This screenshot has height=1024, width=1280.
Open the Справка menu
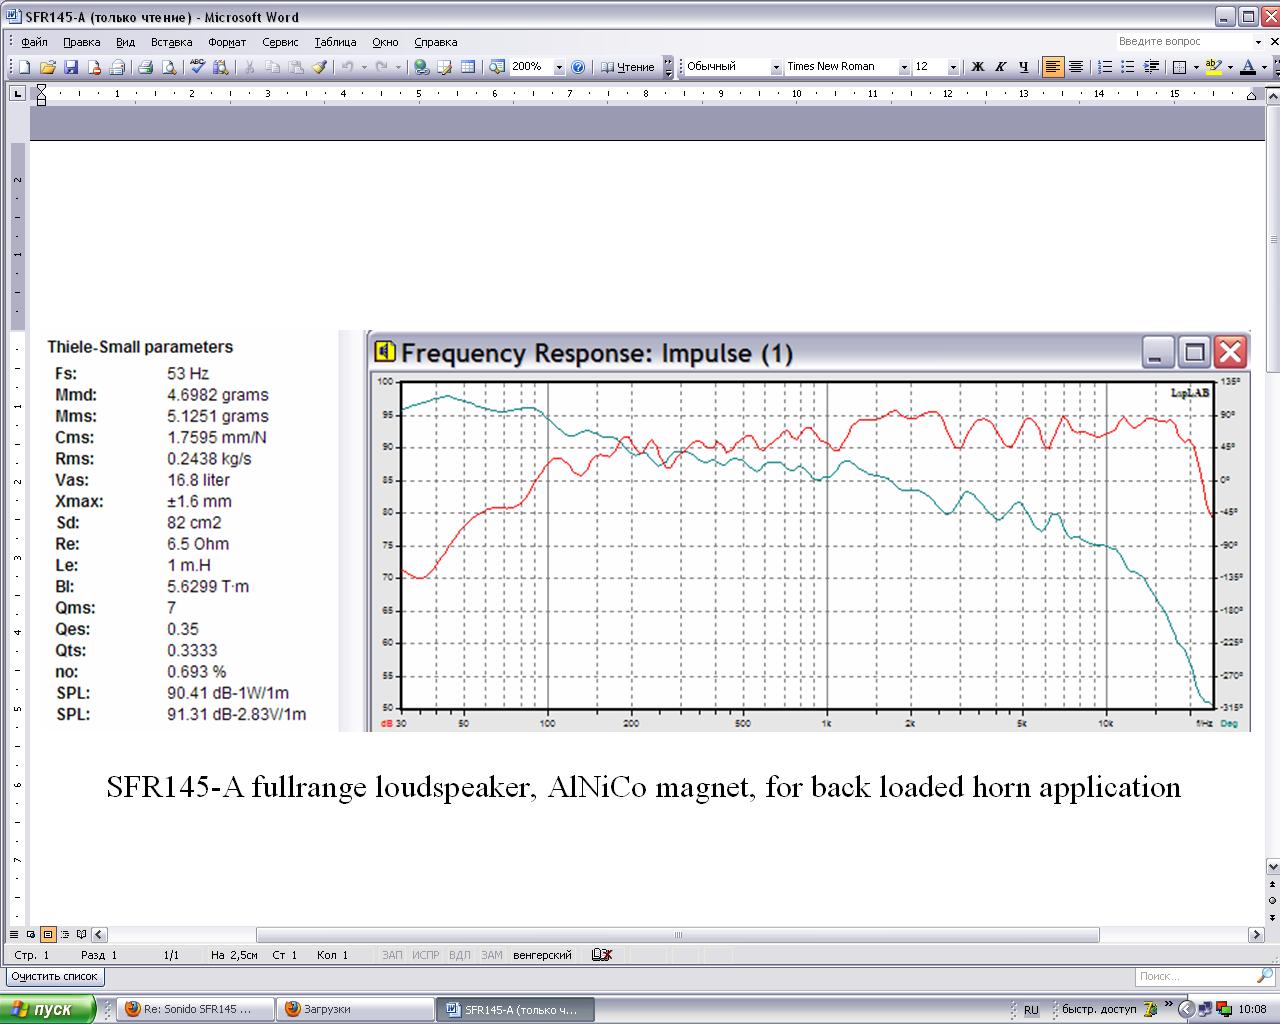coord(435,42)
